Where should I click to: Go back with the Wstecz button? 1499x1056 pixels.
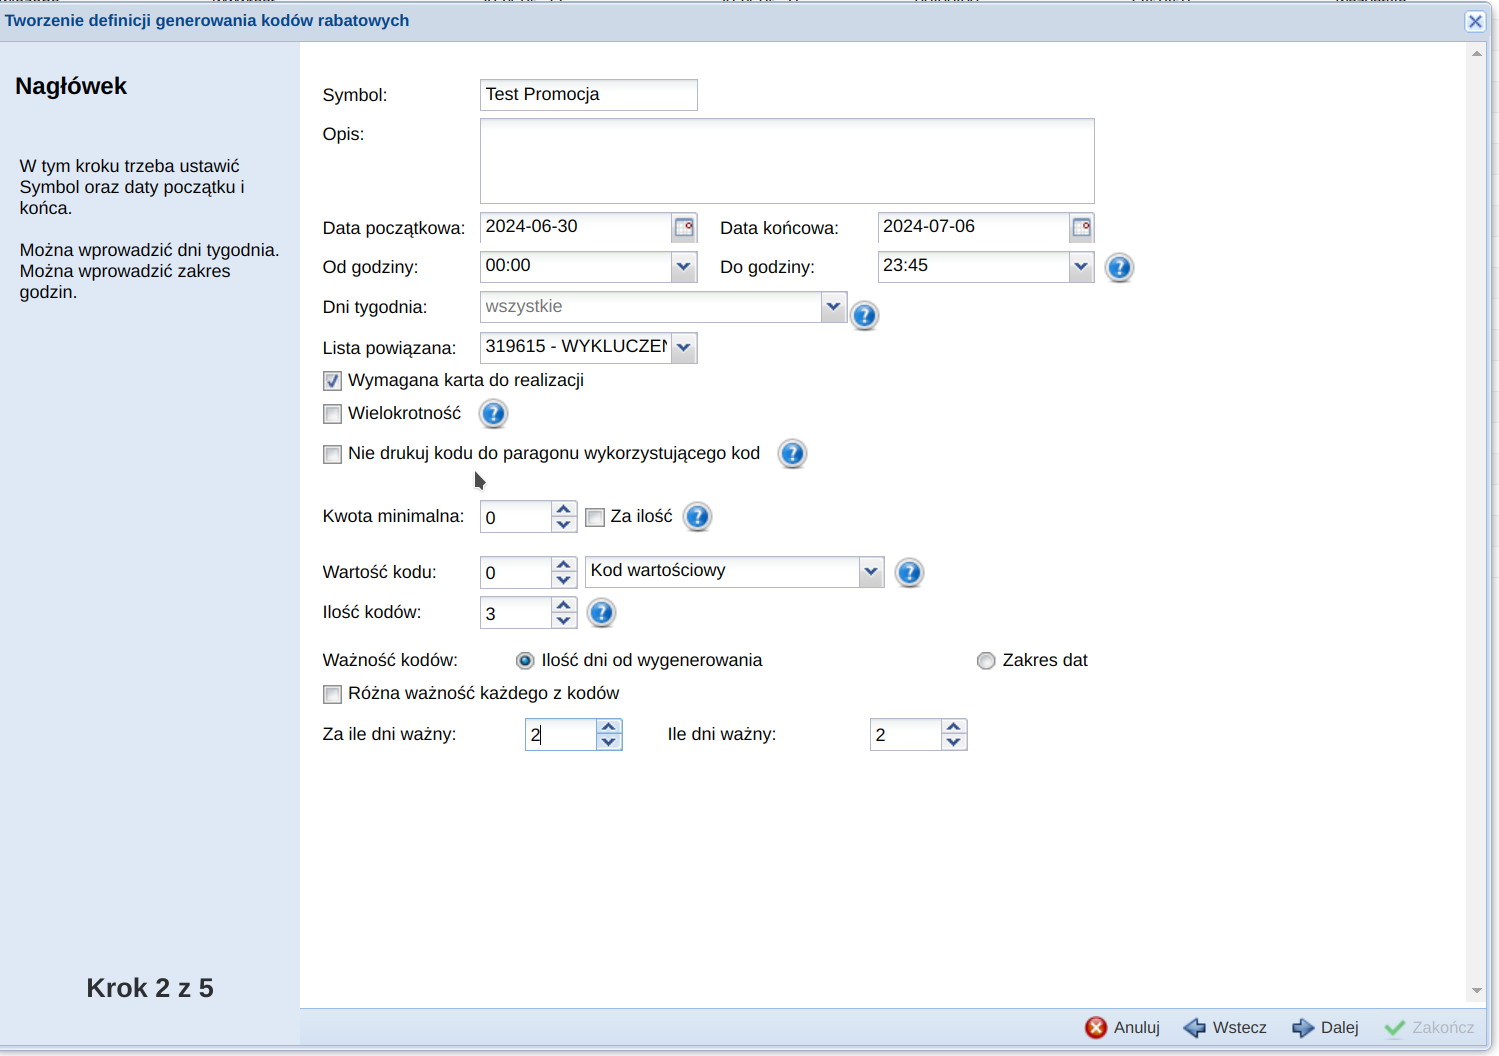(1225, 1028)
